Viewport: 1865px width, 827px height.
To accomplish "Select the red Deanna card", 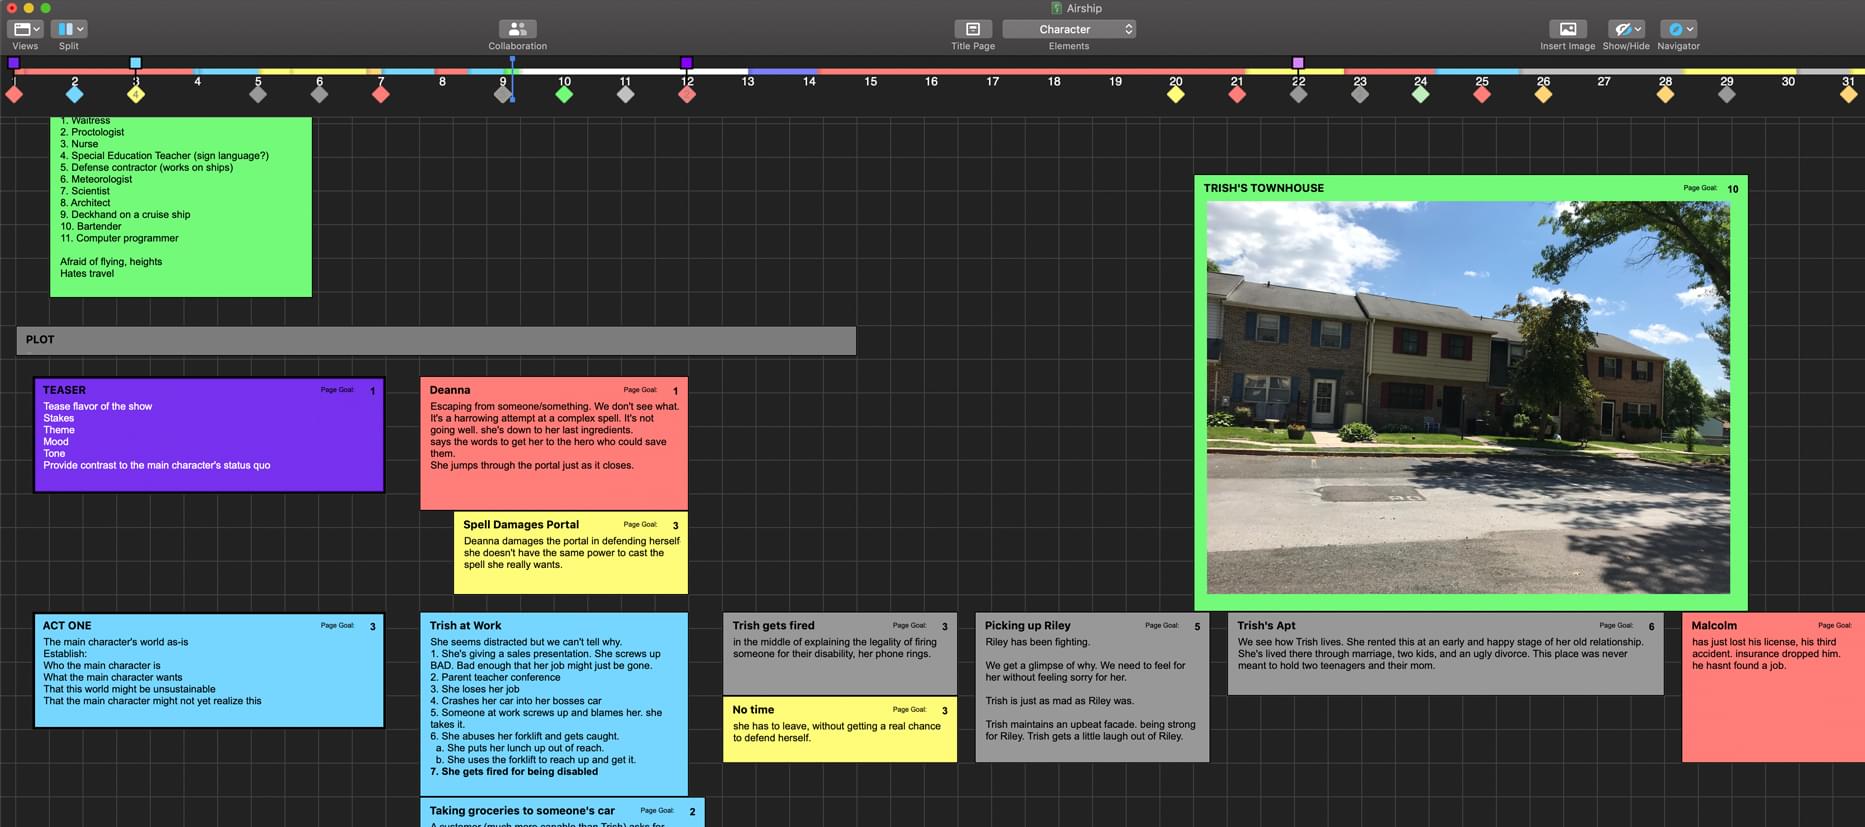I will tap(554, 444).
